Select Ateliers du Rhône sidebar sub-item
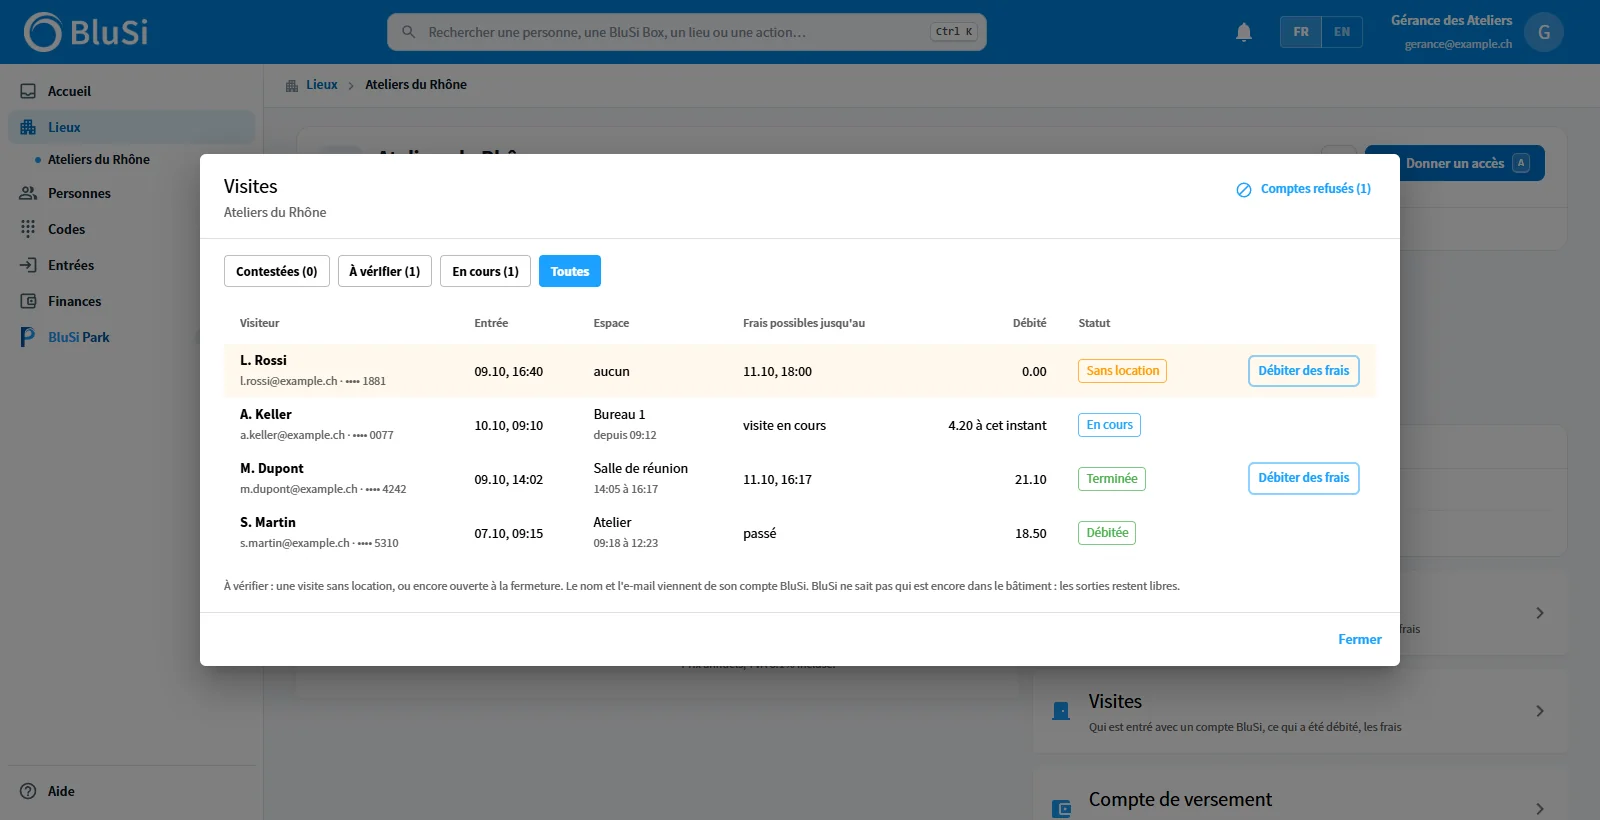Image resolution: width=1600 pixels, height=820 pixels. pos(98,159)
